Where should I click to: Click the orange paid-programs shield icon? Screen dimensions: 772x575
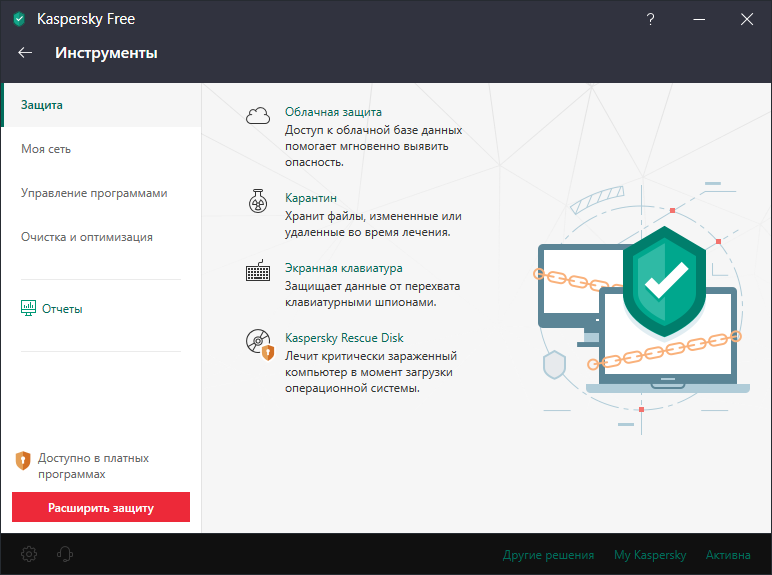[x=23, y=460]
